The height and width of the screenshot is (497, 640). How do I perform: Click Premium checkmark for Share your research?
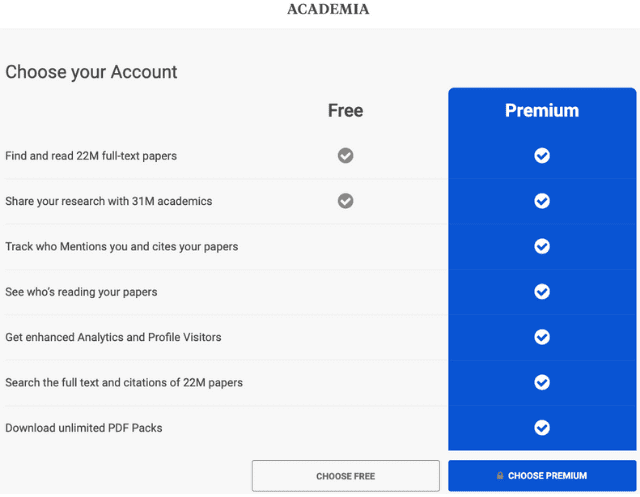tap(542, 201)
